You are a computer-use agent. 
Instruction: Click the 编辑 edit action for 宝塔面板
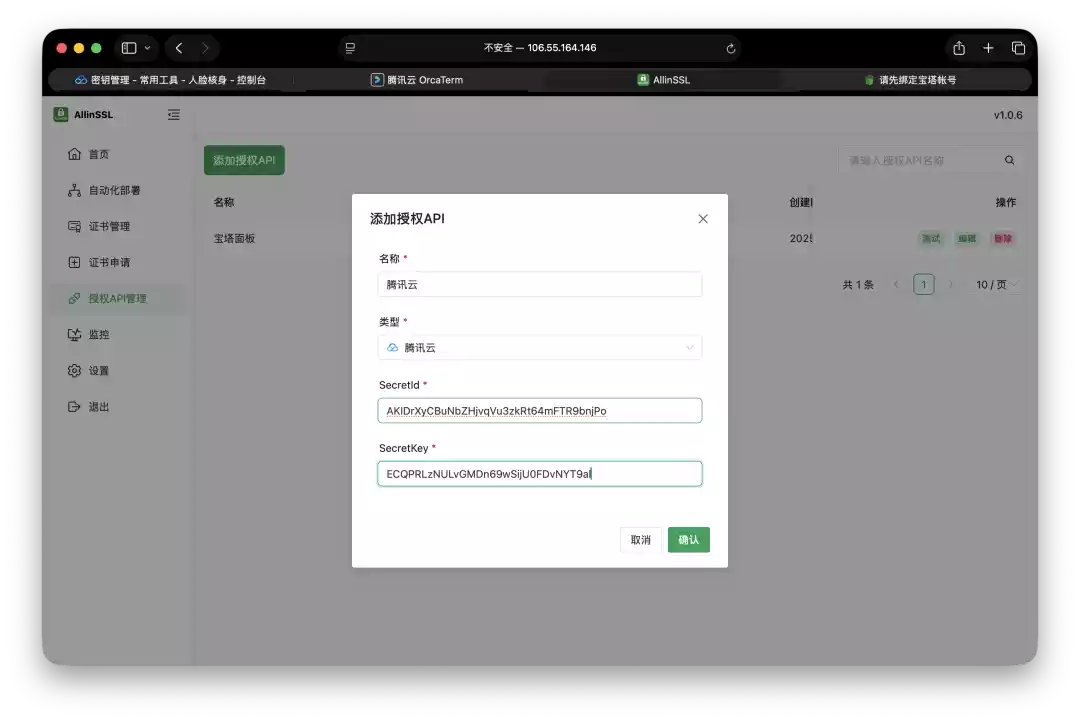click(966, 239)
